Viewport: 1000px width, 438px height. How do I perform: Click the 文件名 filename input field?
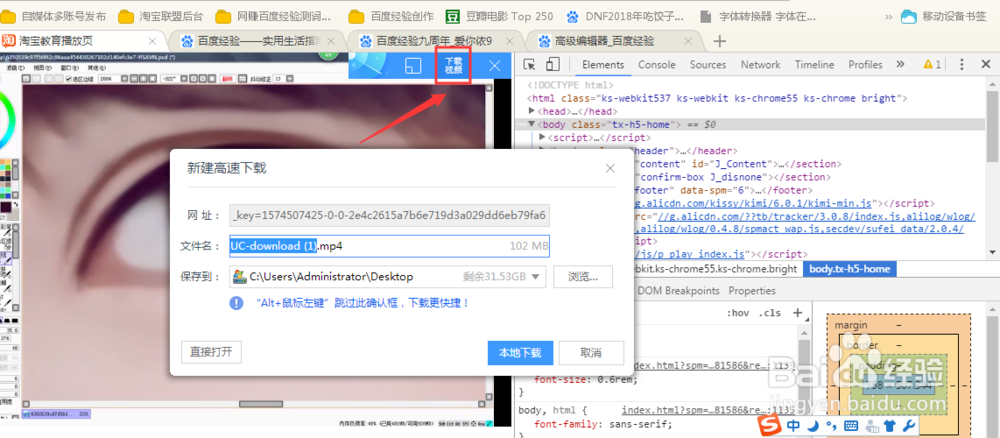(x=390, y=246)
